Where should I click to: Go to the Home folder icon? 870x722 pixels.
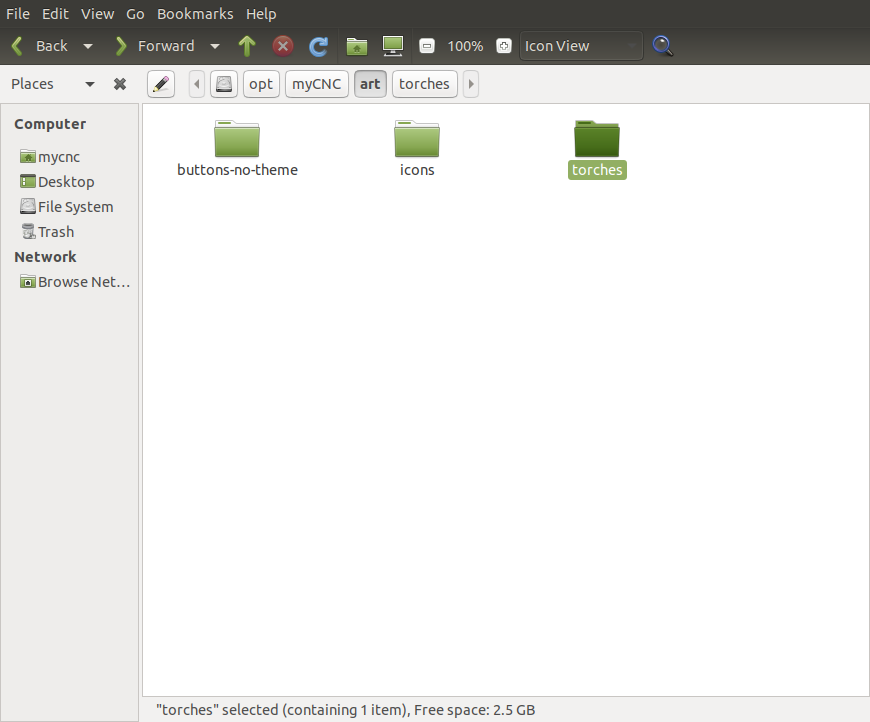pos(357,46)
